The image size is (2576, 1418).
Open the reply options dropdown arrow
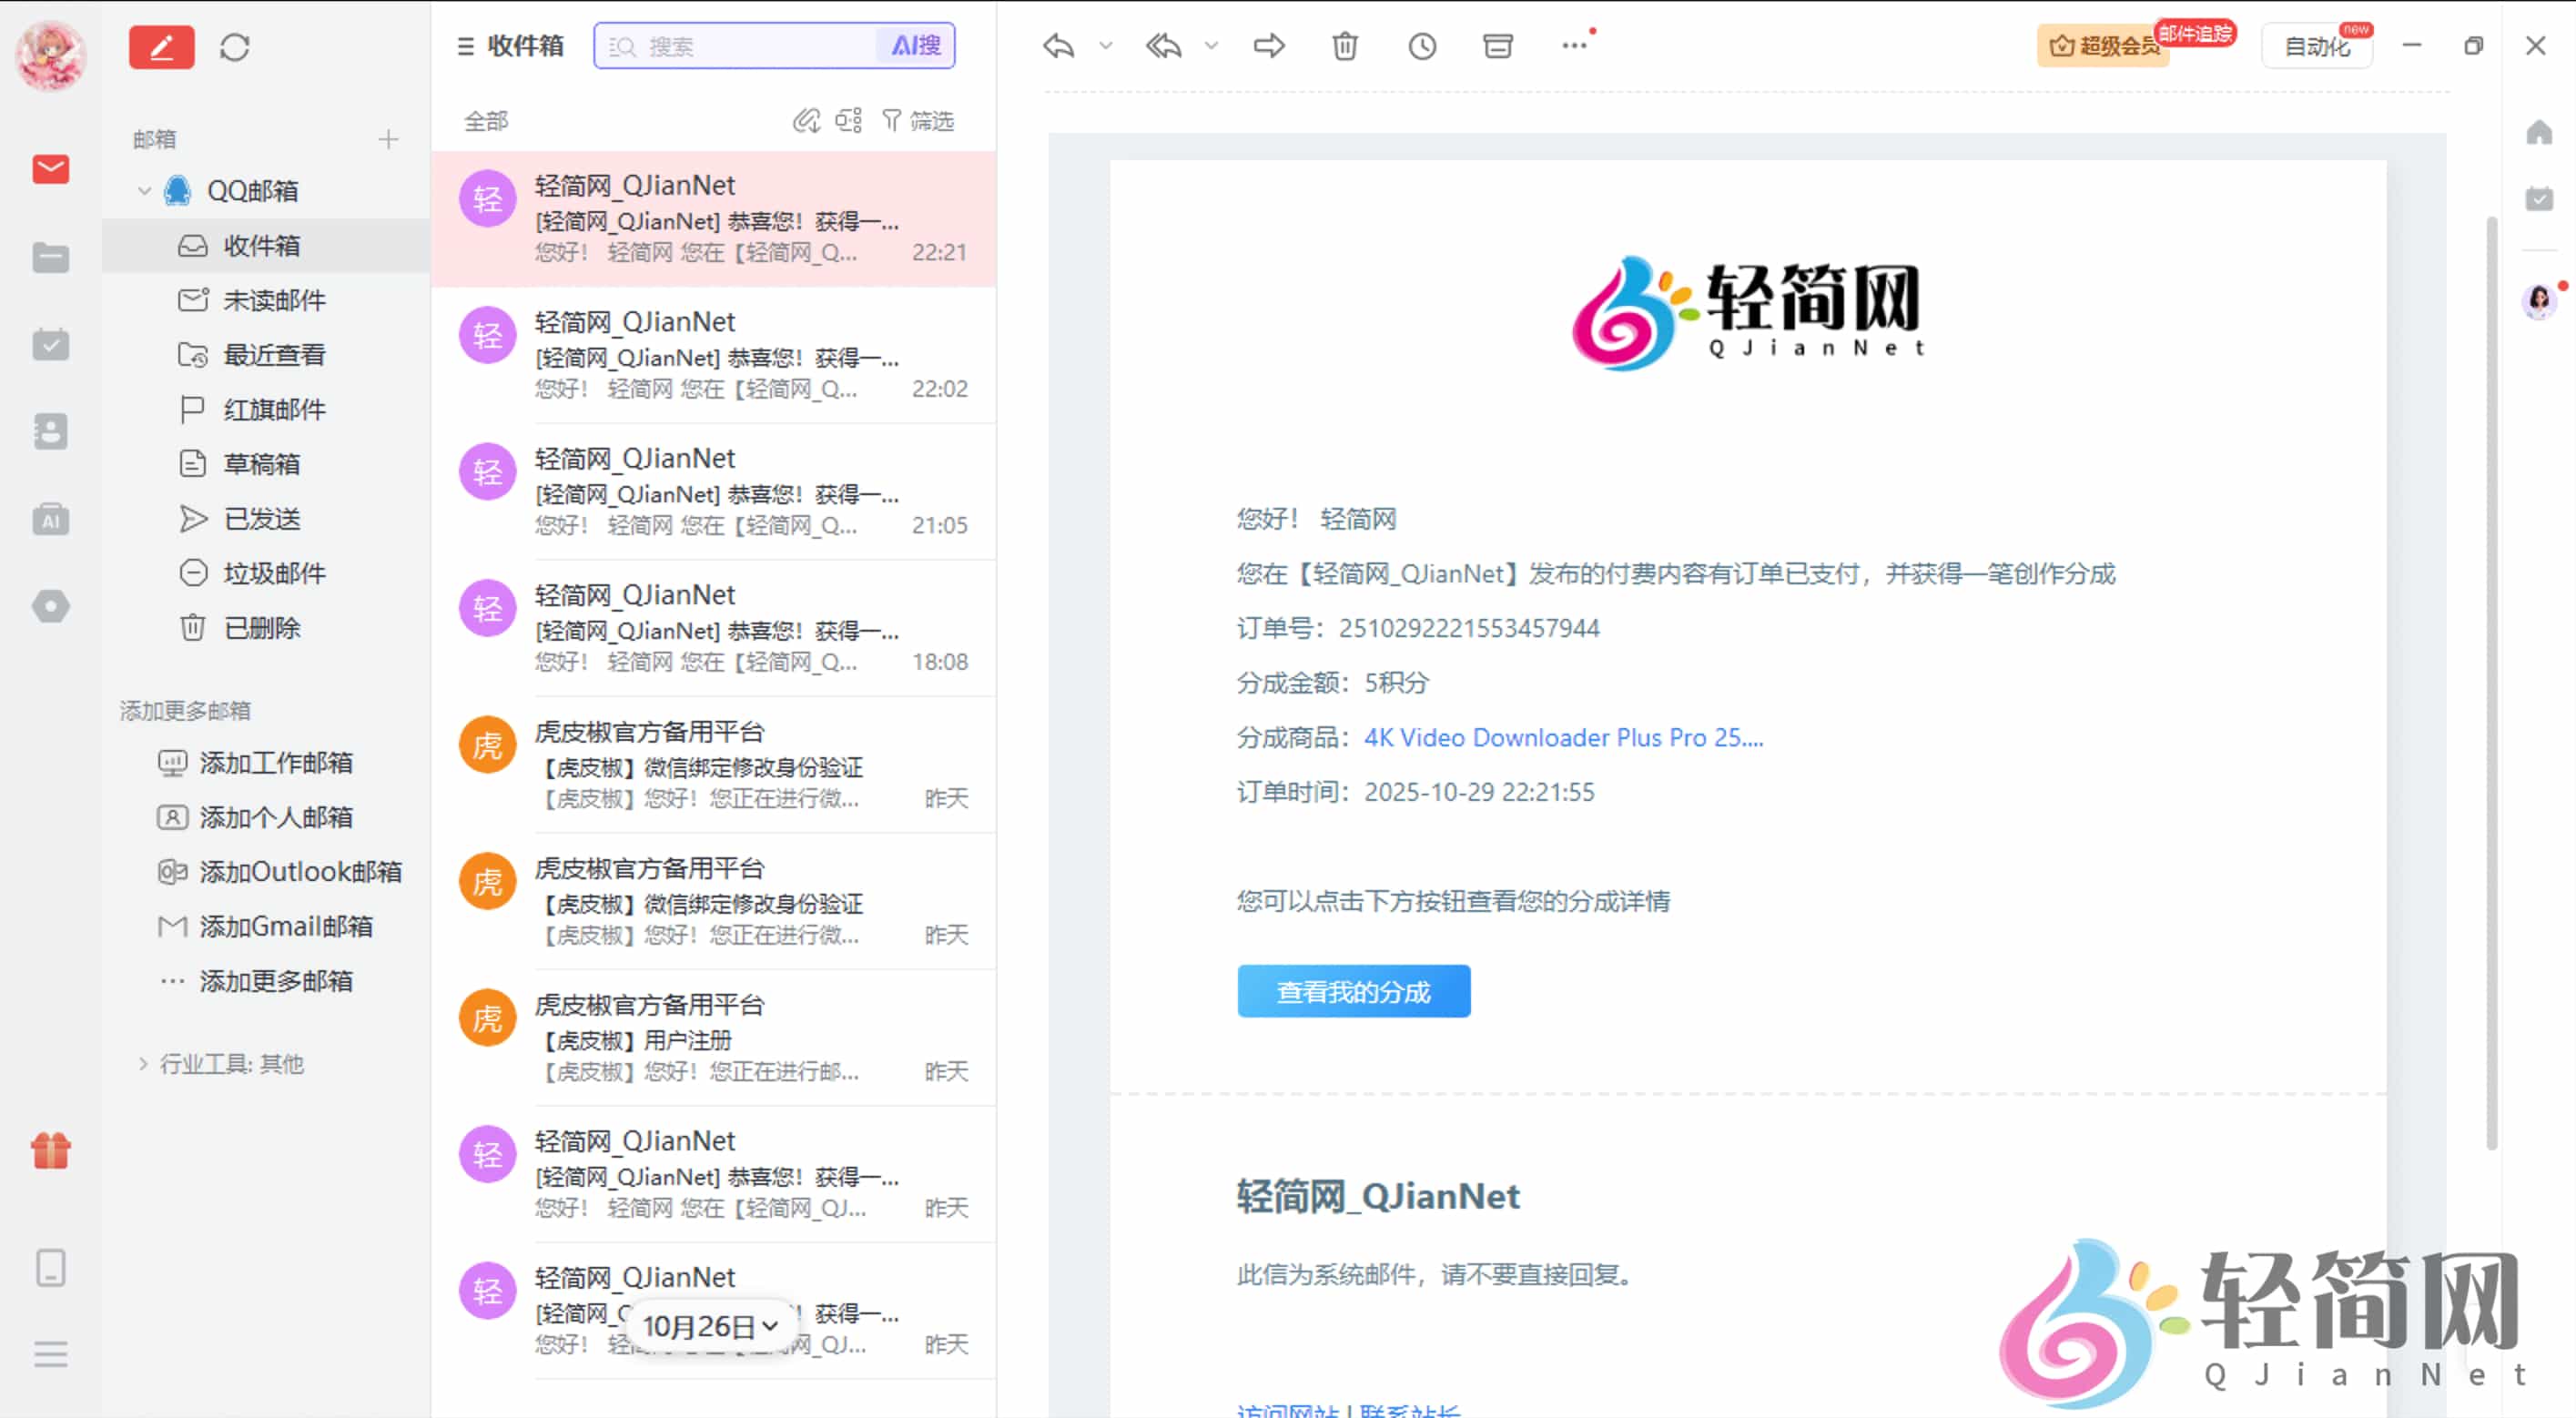tap(1106, 46)
